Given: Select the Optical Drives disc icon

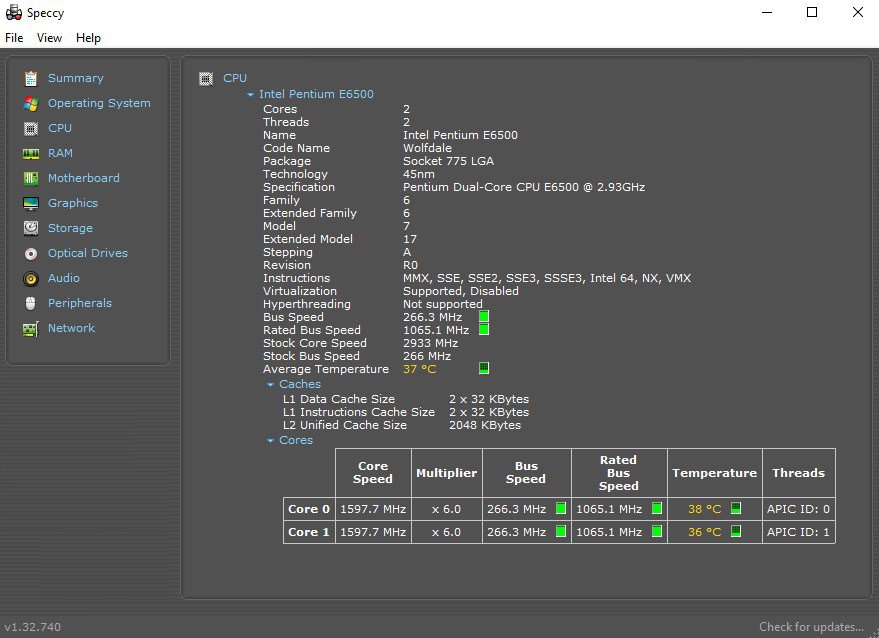Looking at the screenshot, I should [x=31, y=253].
